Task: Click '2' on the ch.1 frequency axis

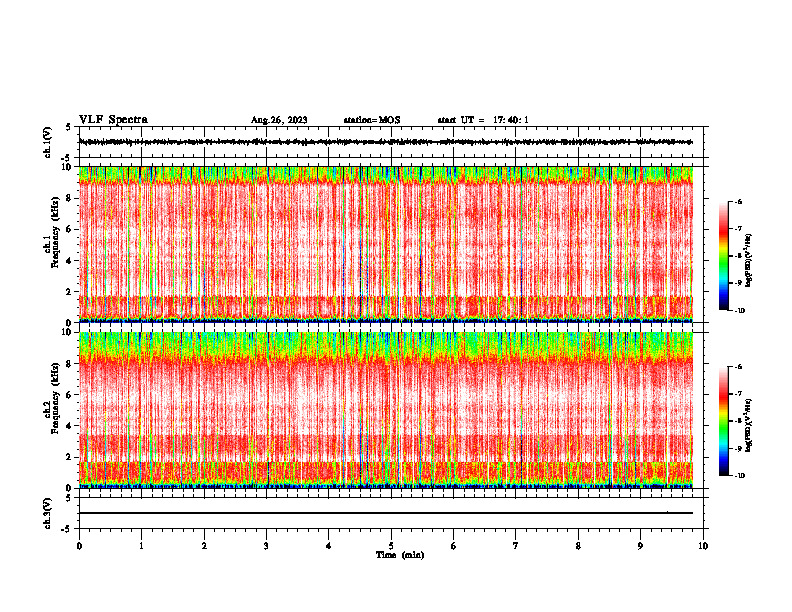Action: (x=69, y=292)
